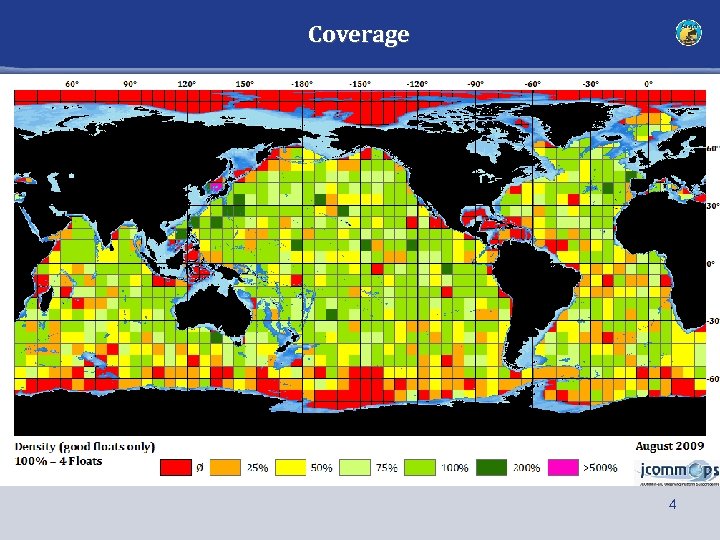Screen dimensions: 720x540
Task: Click 'Density (good floats only)' text
Action: [x=85, y=447]
